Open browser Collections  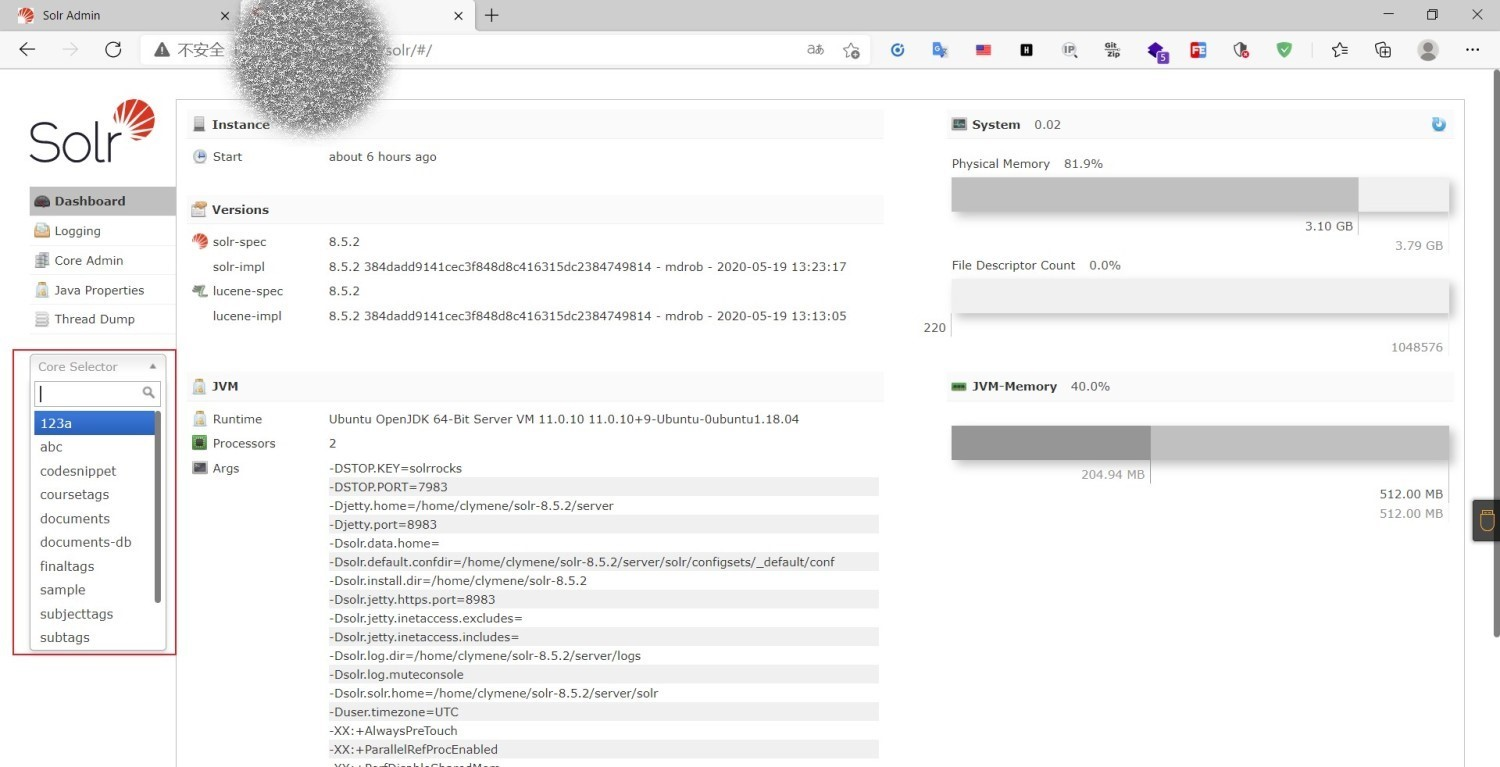(1383, 50)
